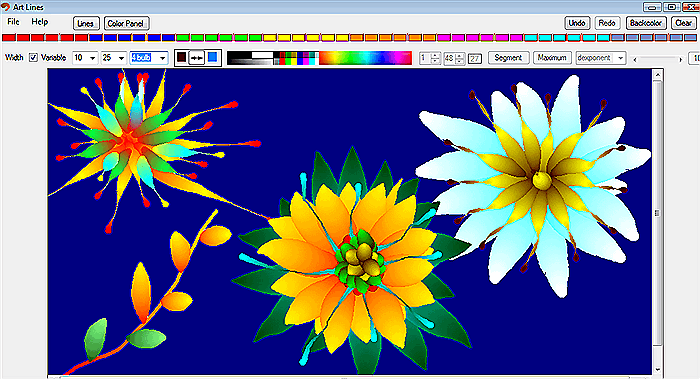Viewport: 700px width, 379px height.
Task: Click the Segment button
Action: coord(508,58)
